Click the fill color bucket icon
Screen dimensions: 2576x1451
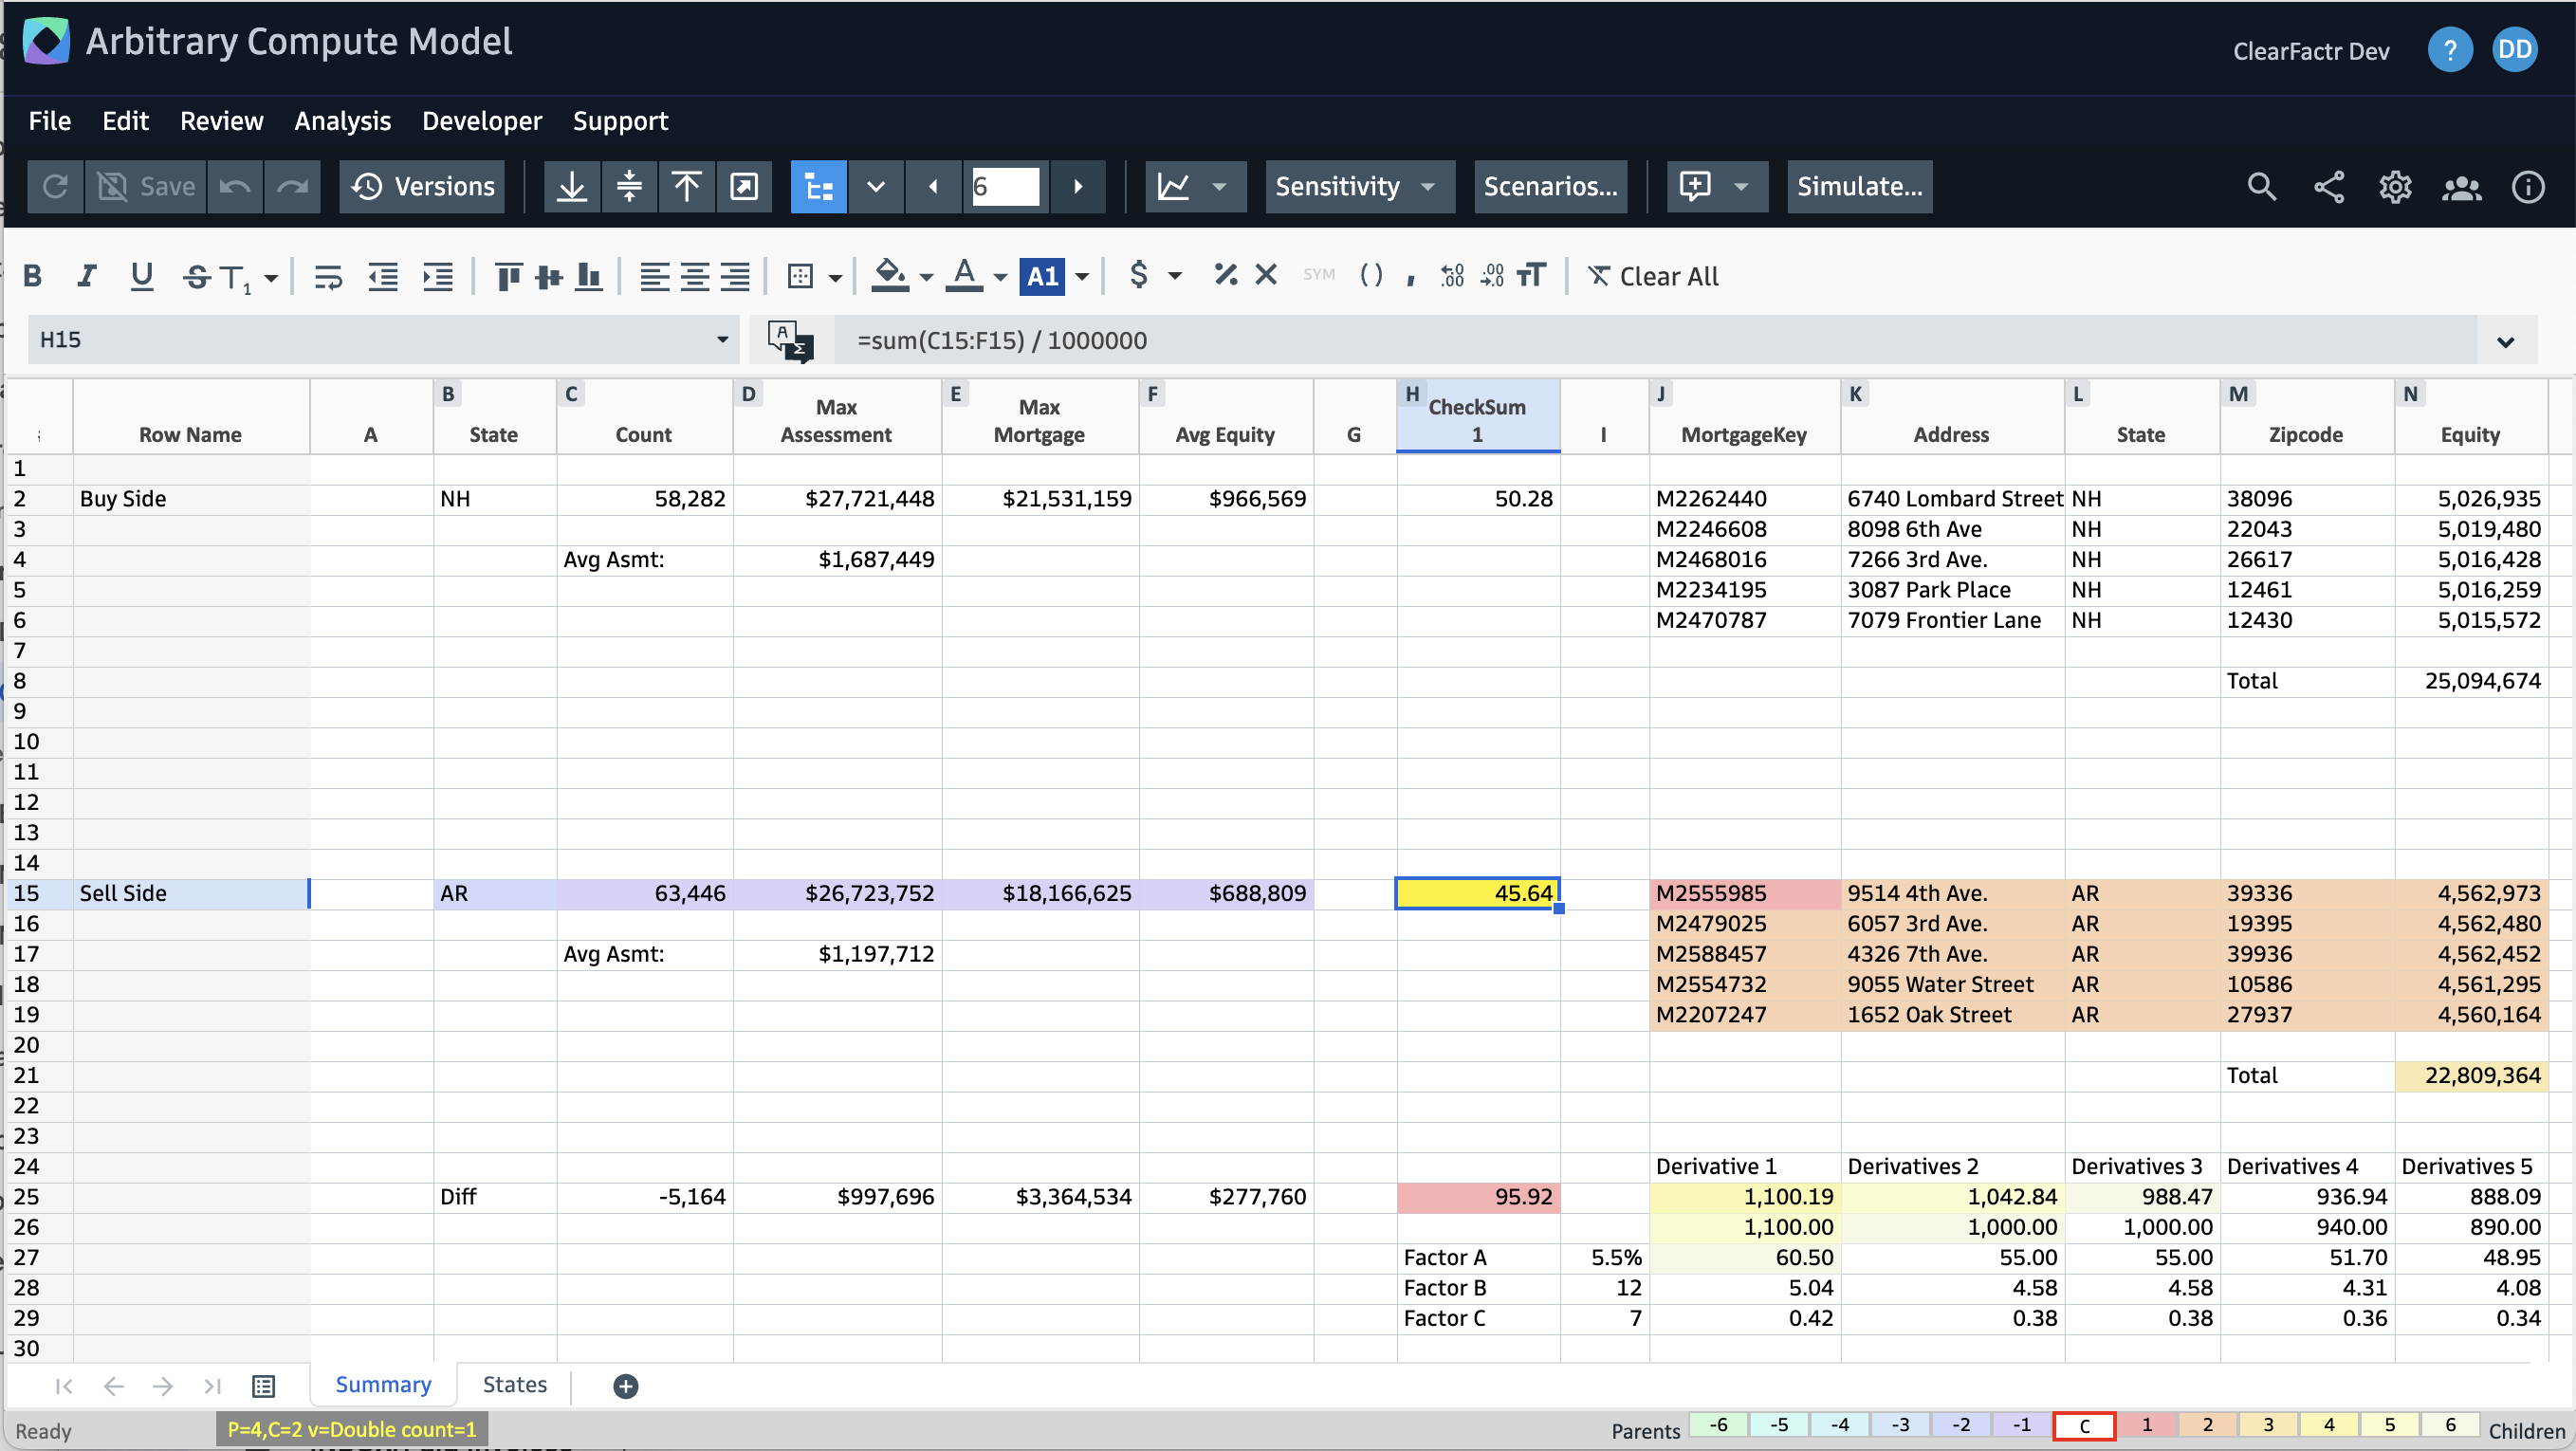[888, 275]
